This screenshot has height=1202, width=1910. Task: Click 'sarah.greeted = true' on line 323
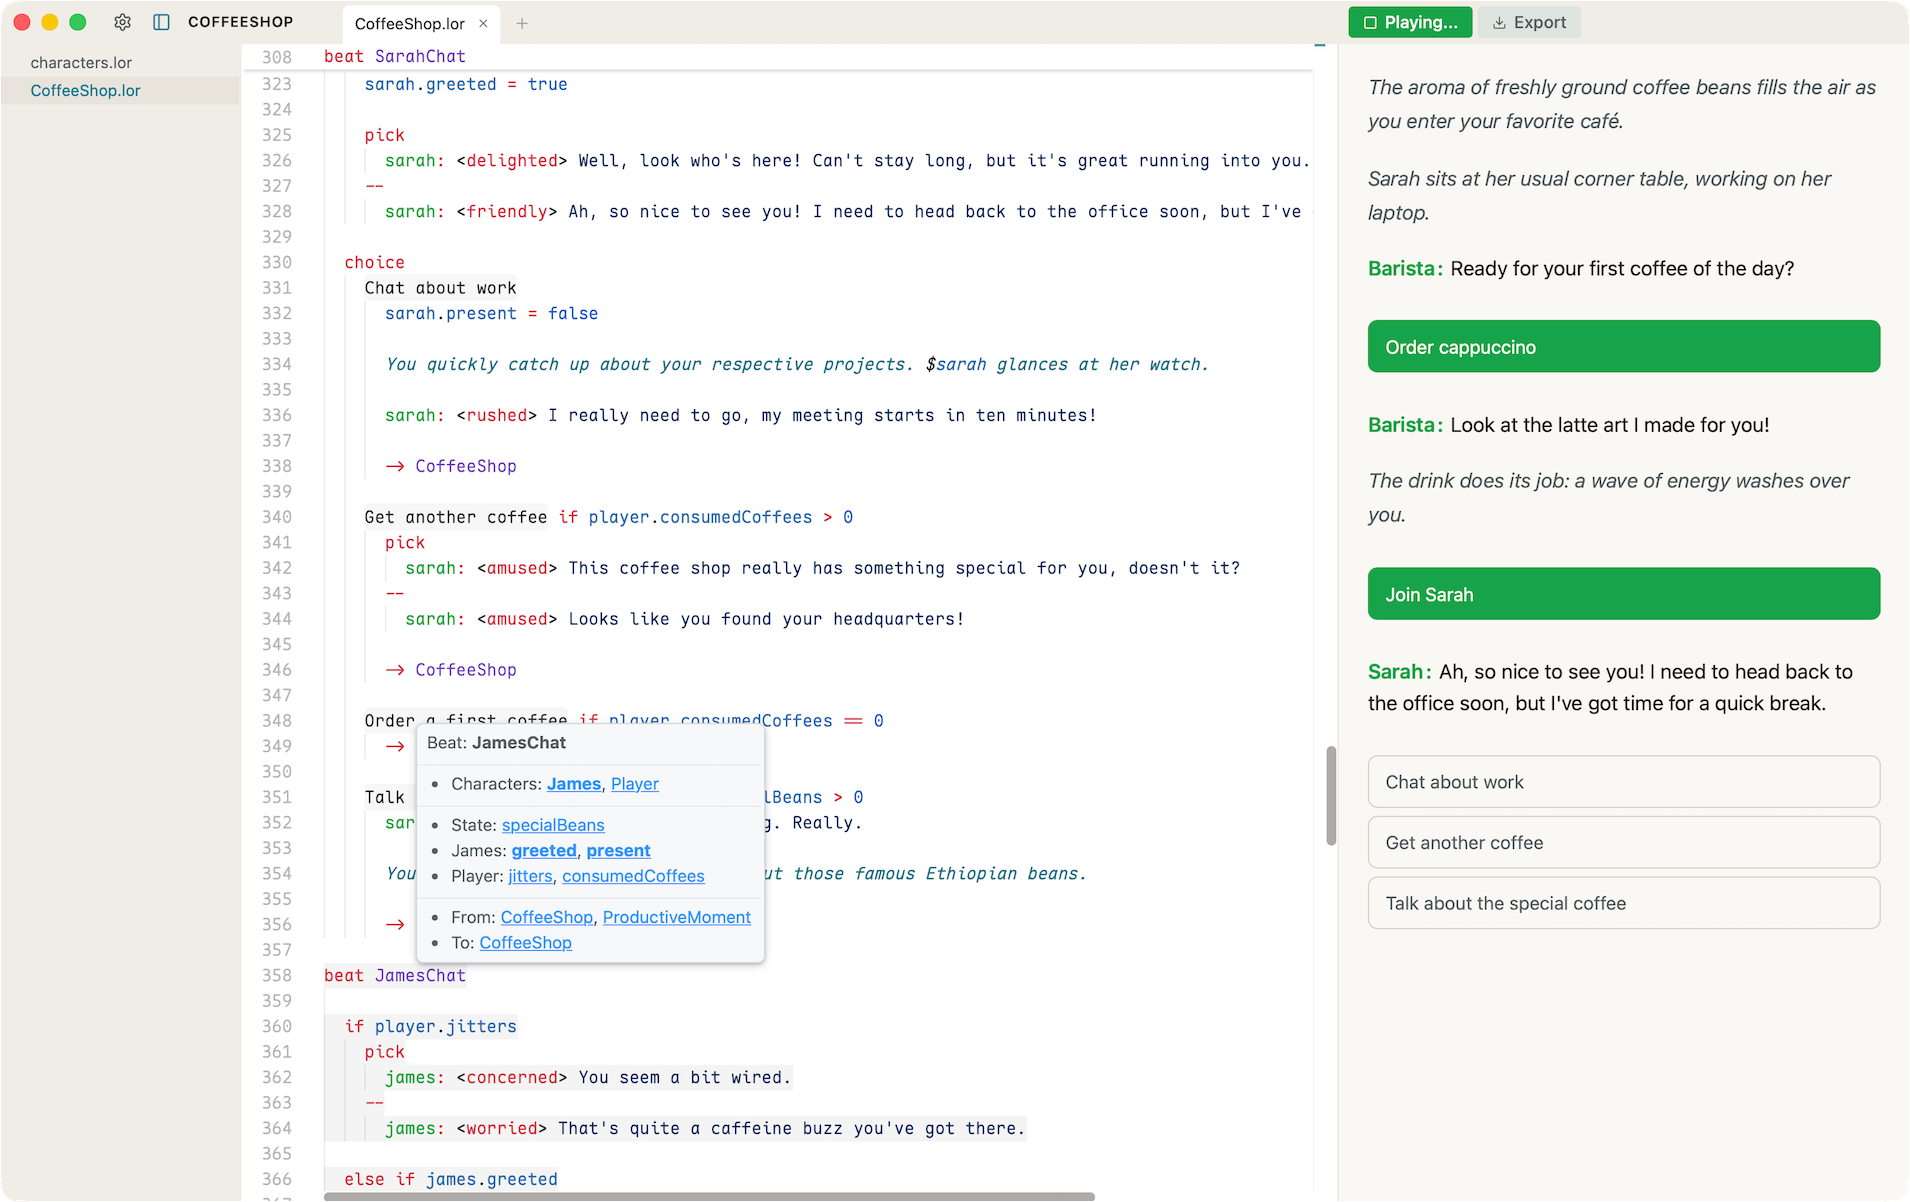(466, 84)
